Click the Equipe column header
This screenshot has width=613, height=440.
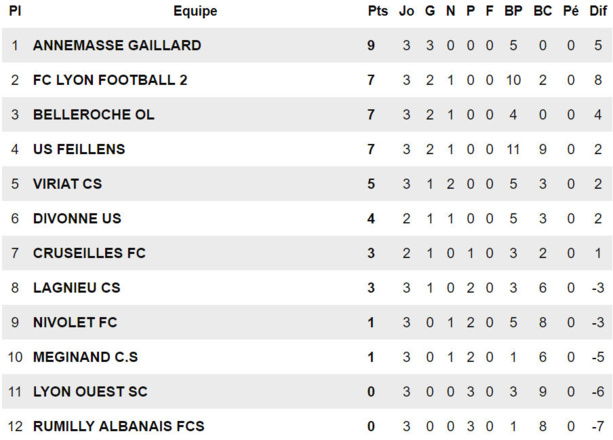pos(195,11)
